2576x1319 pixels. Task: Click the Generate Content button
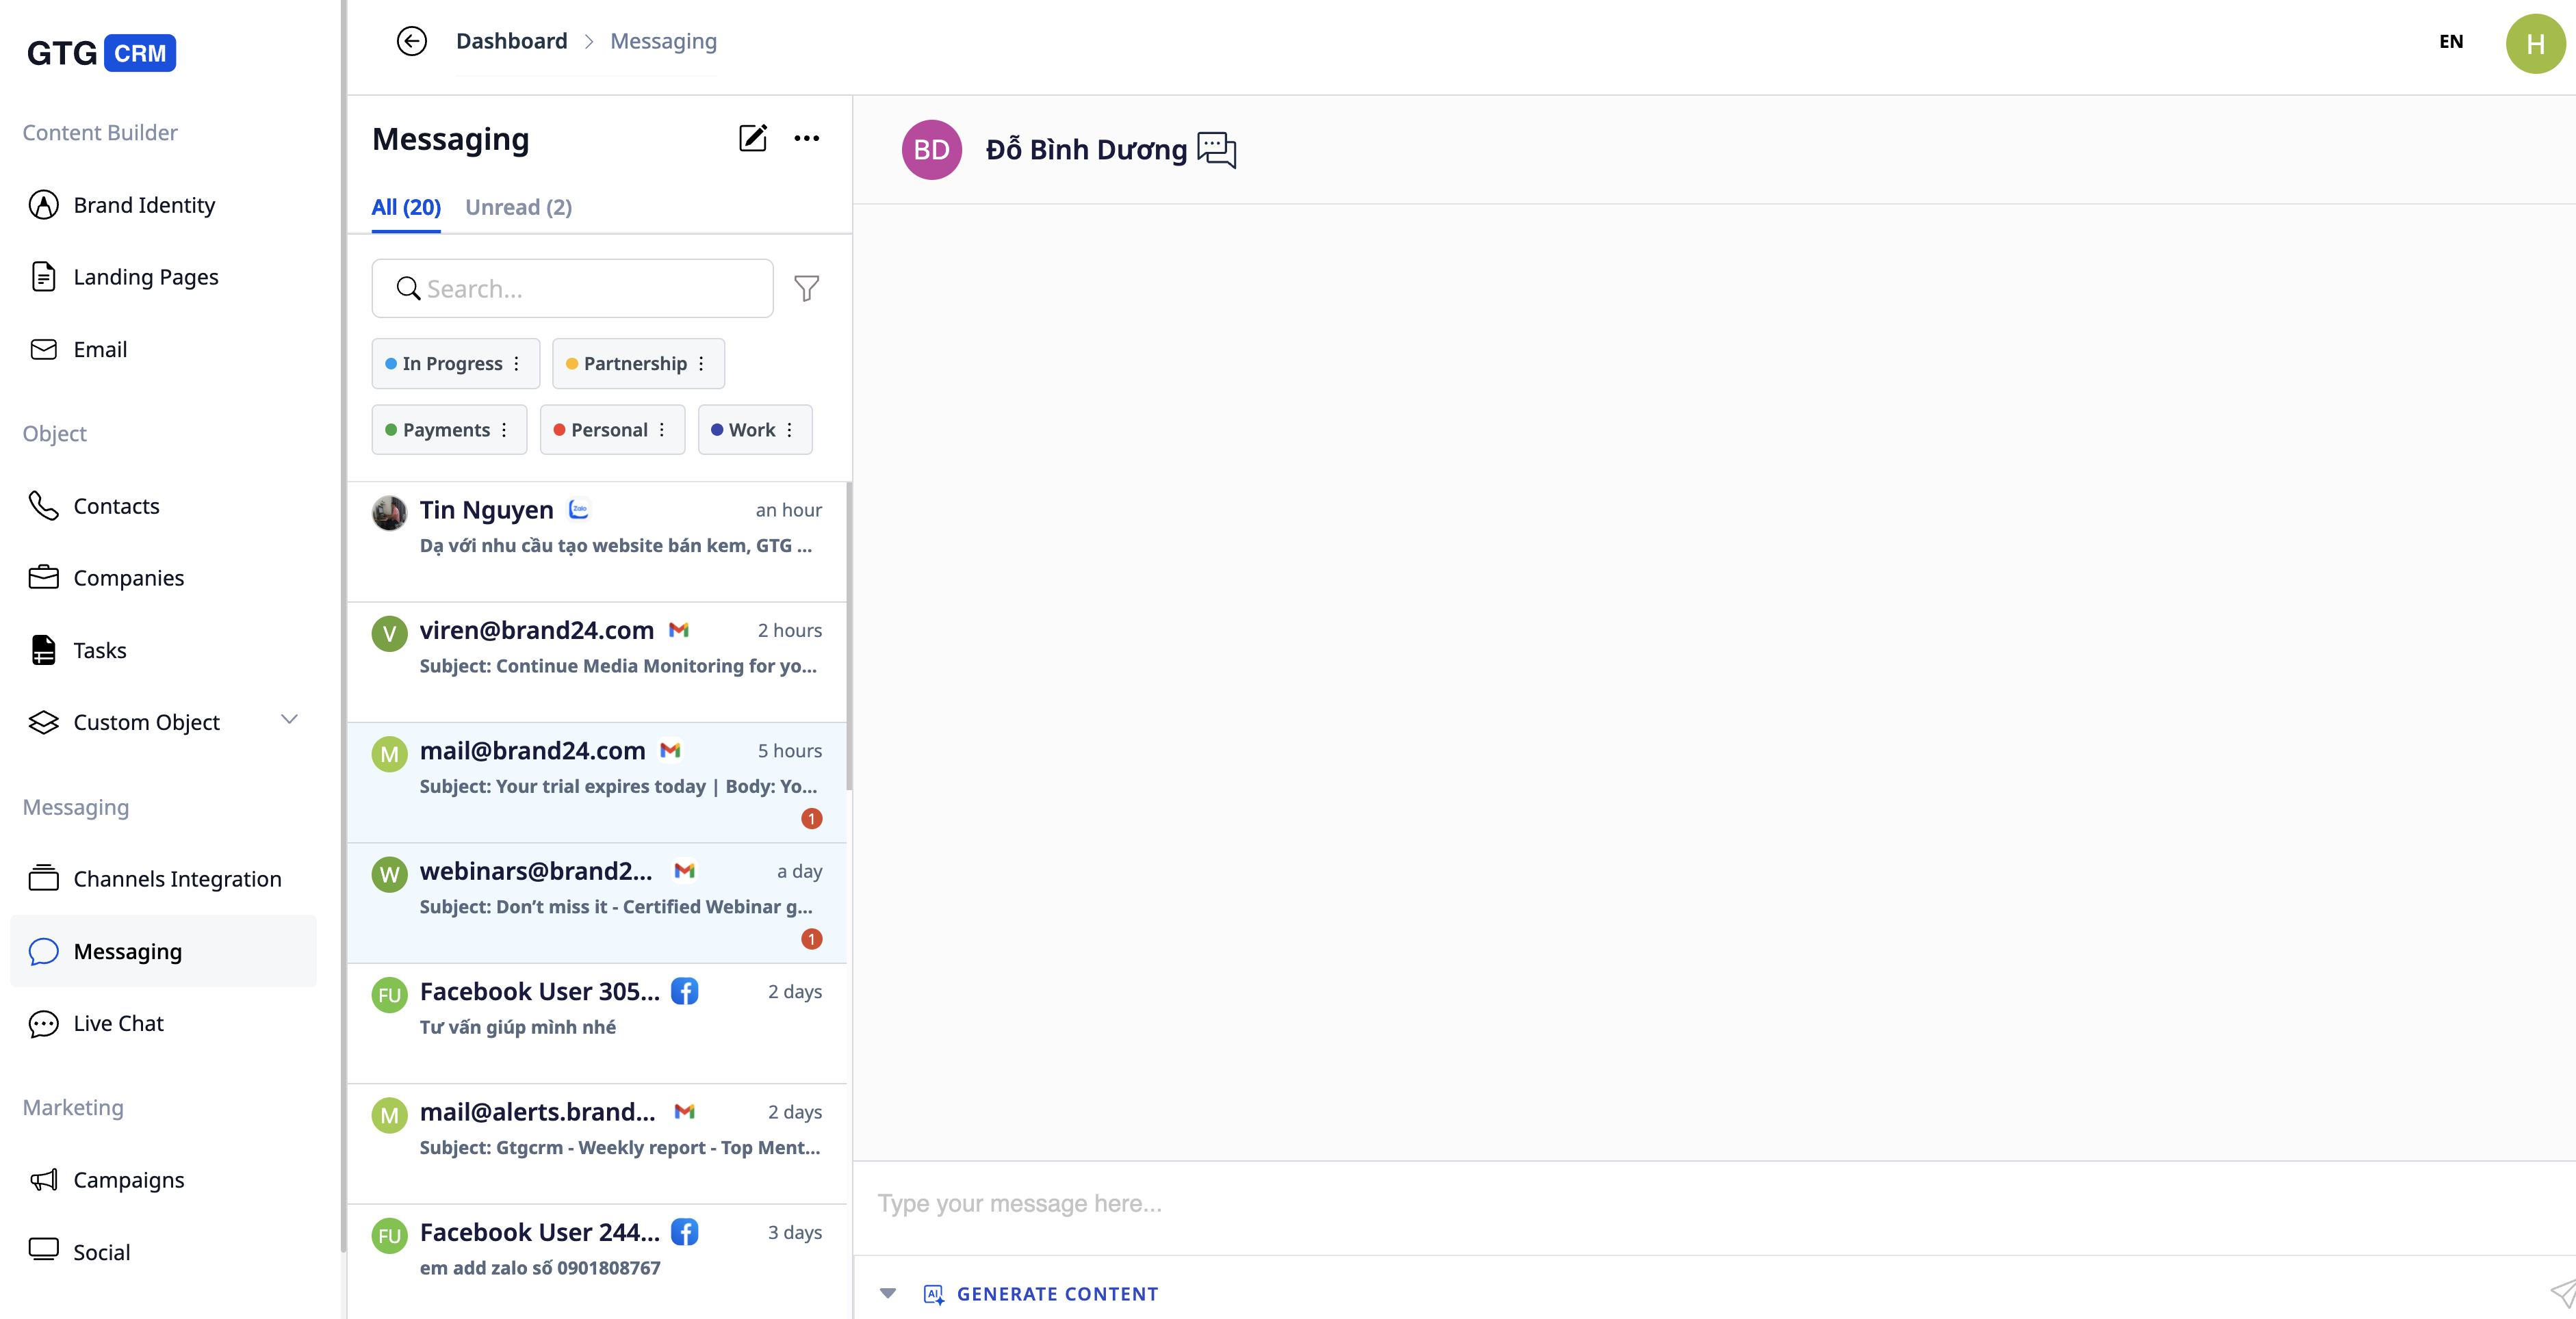click(1056, 1293)
